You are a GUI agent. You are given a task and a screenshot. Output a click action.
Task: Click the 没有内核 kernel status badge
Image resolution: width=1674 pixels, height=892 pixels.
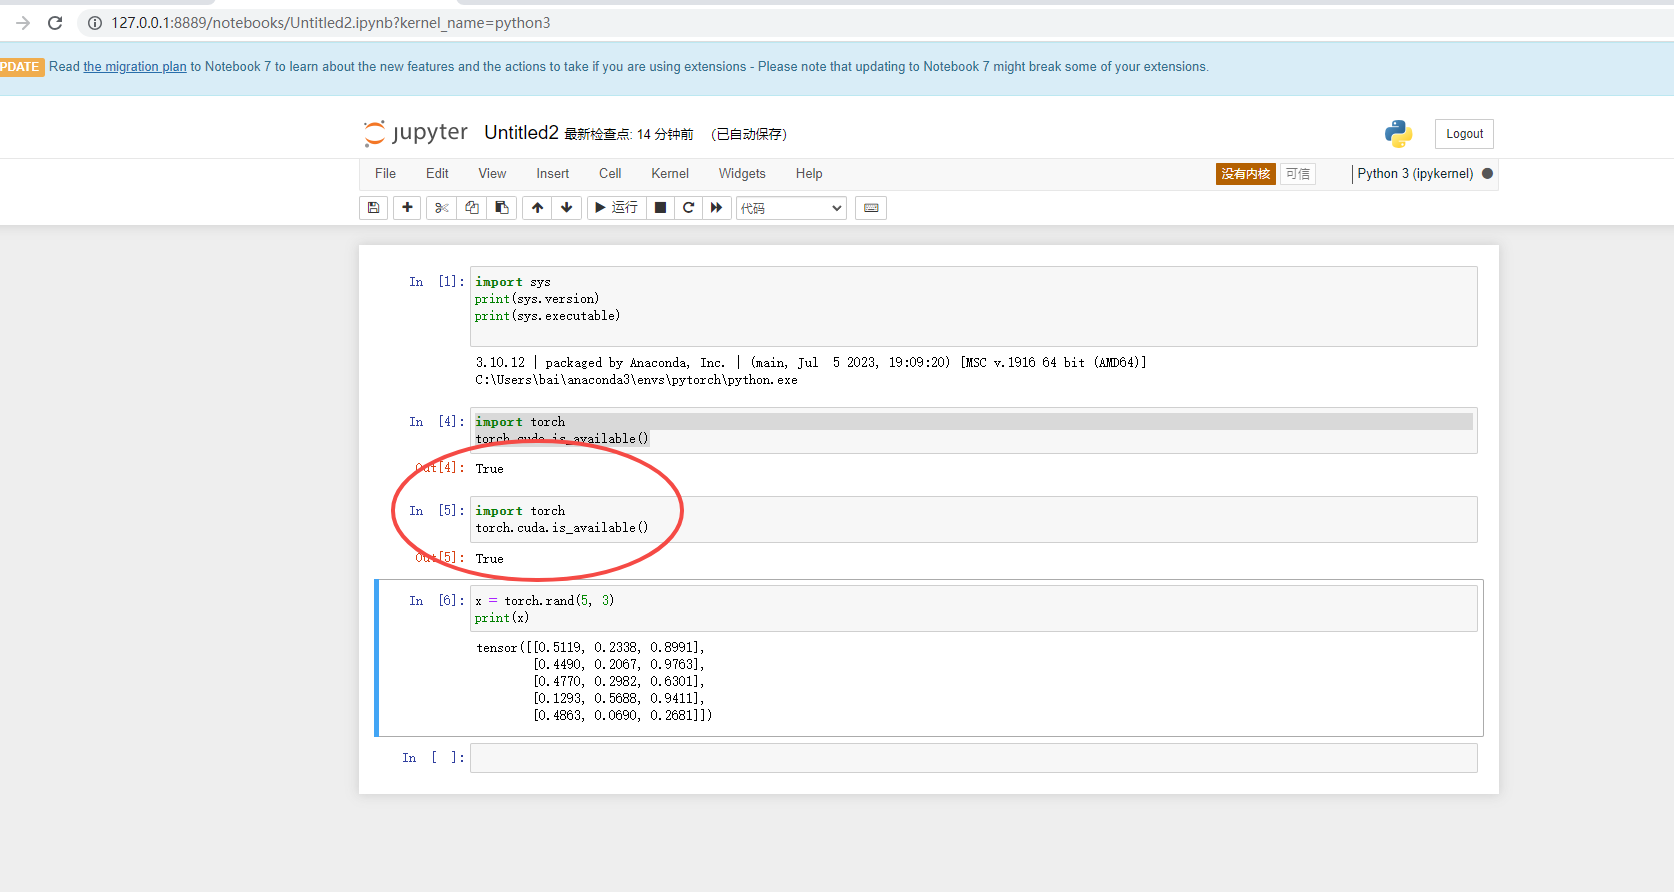(x=1245, y=174)
